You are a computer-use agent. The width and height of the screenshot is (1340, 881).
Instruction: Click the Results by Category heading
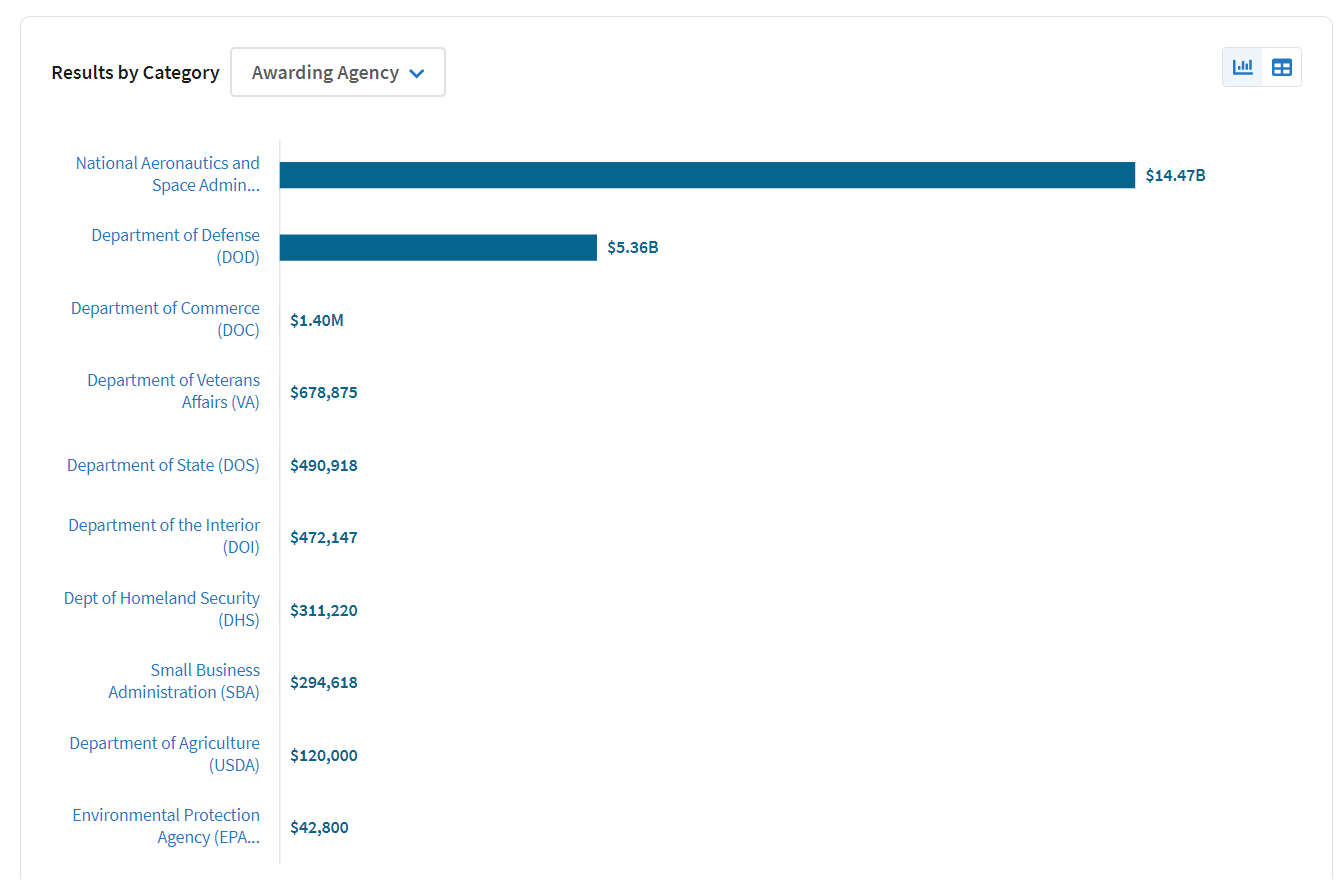pos(135,72)
